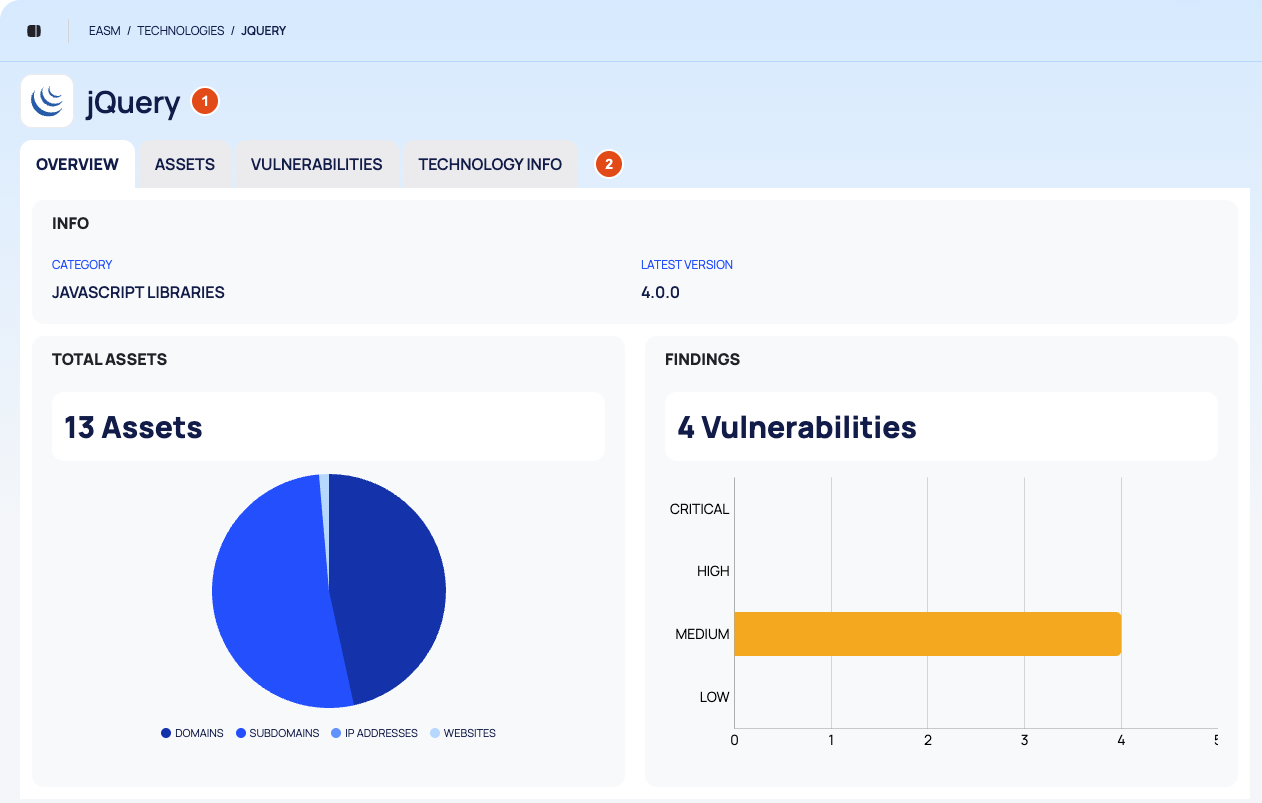
Task: Navigate to Technologies breadcrumb link
Action: coord(180,31)
